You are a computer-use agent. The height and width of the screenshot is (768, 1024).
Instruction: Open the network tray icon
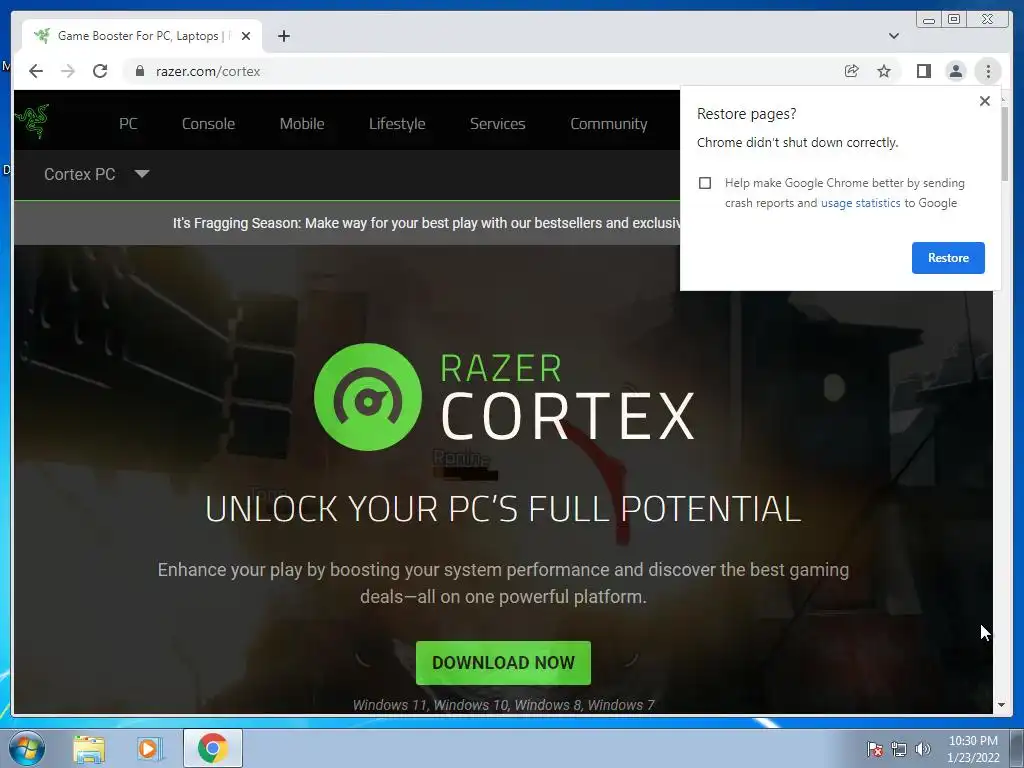[x=899, y=749]
